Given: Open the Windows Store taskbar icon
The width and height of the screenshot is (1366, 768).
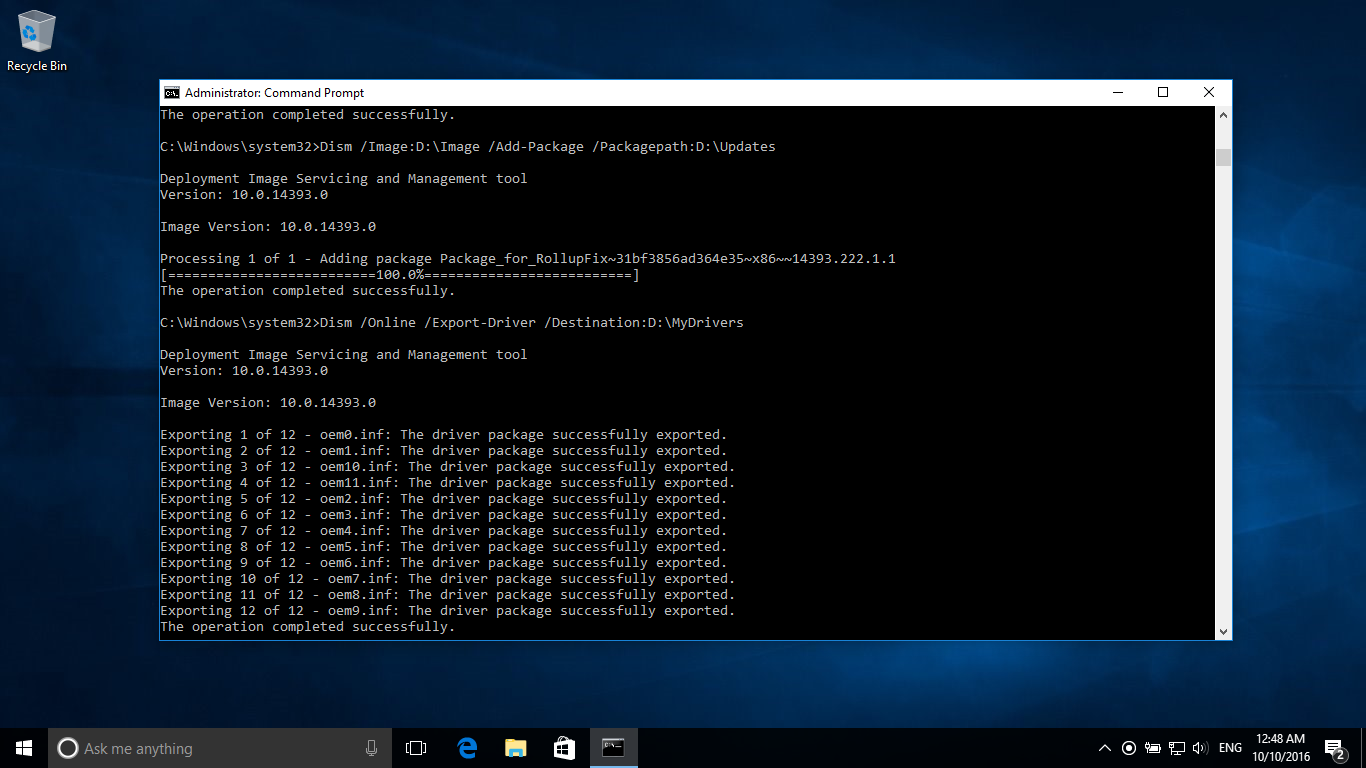Looking at the screenshot, I should (x=564, y=748).
